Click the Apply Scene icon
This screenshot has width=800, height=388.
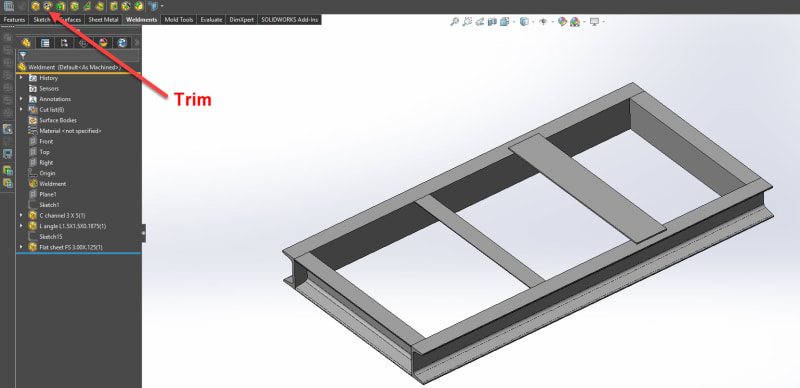click(575, 21)
